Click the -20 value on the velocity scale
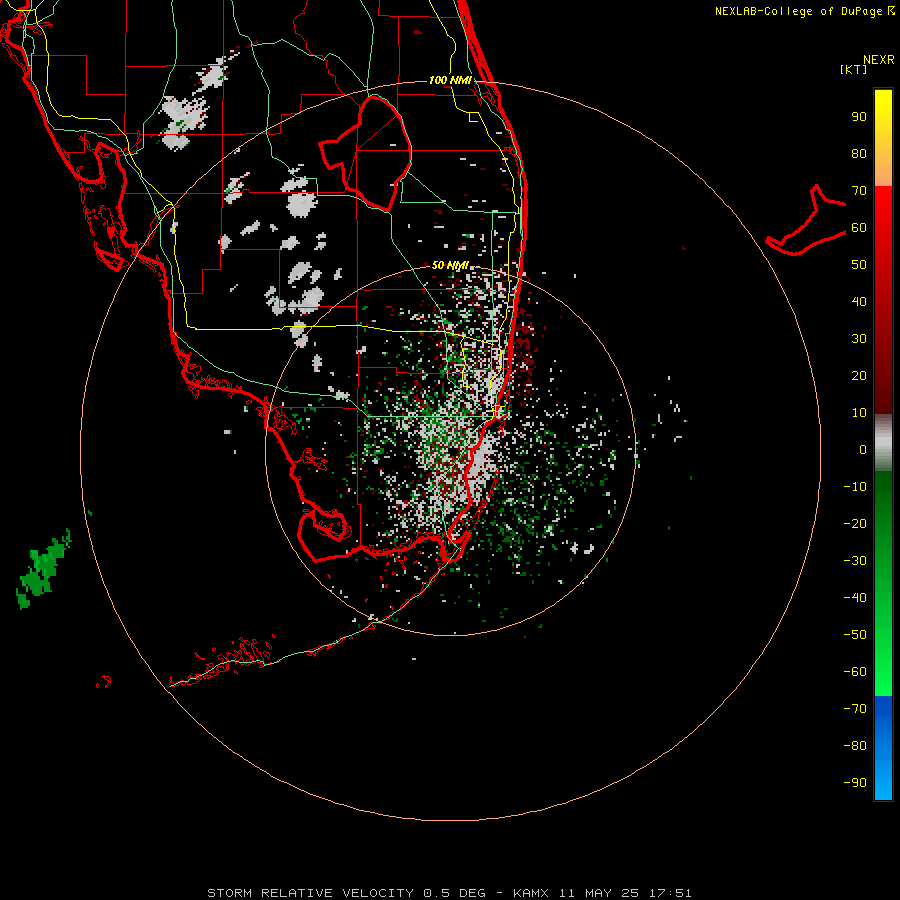 point(855,523)
